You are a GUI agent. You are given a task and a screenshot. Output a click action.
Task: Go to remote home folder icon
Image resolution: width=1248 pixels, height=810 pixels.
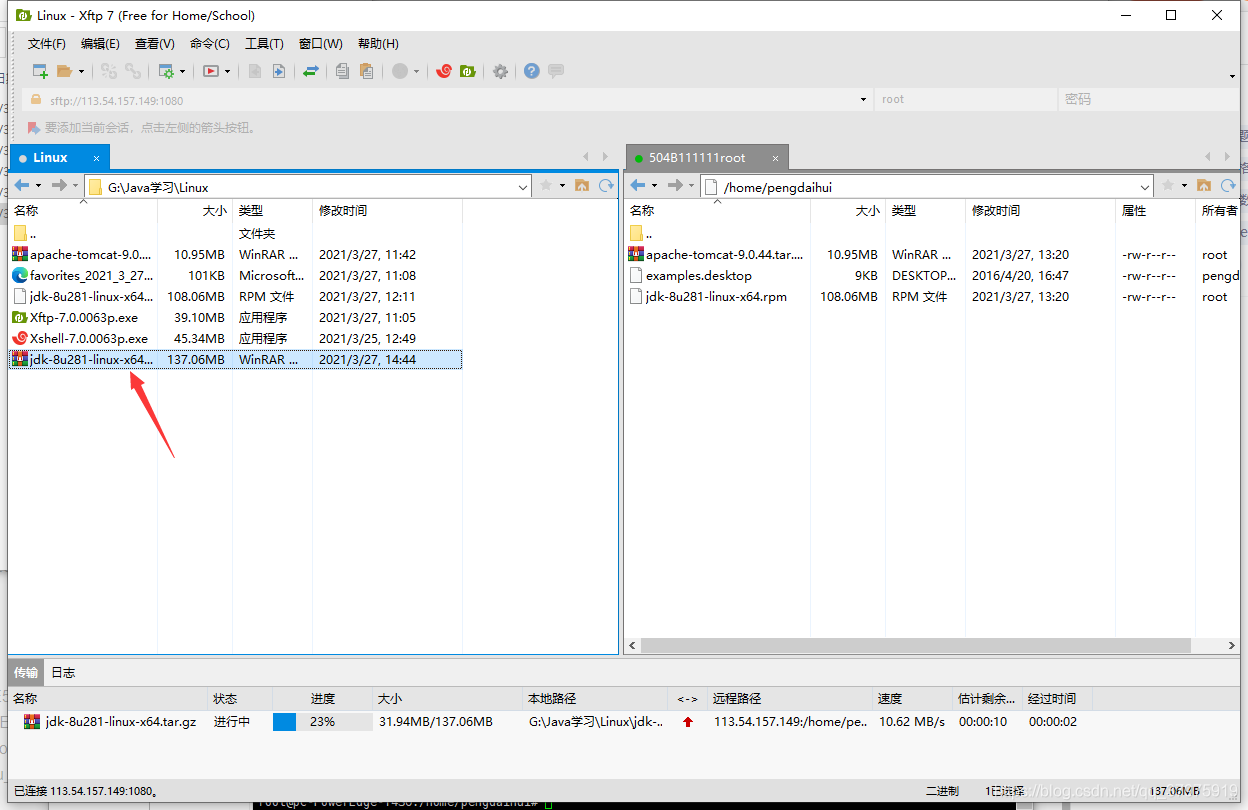(x=1204, y=186)
